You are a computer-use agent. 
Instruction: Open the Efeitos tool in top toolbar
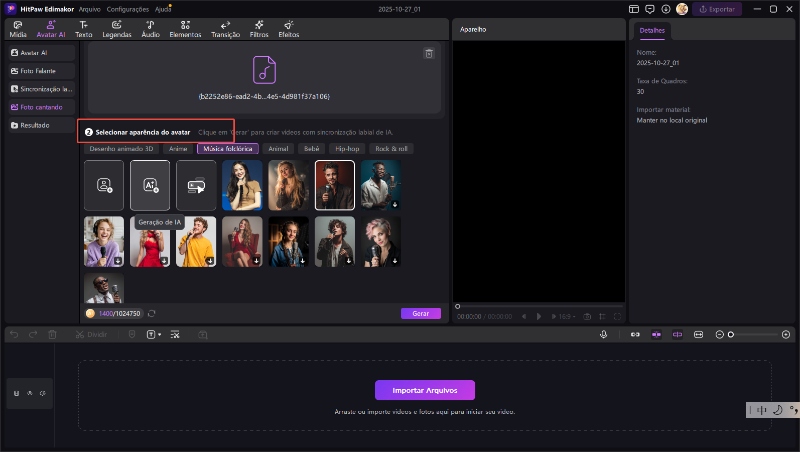click(288, 29)
